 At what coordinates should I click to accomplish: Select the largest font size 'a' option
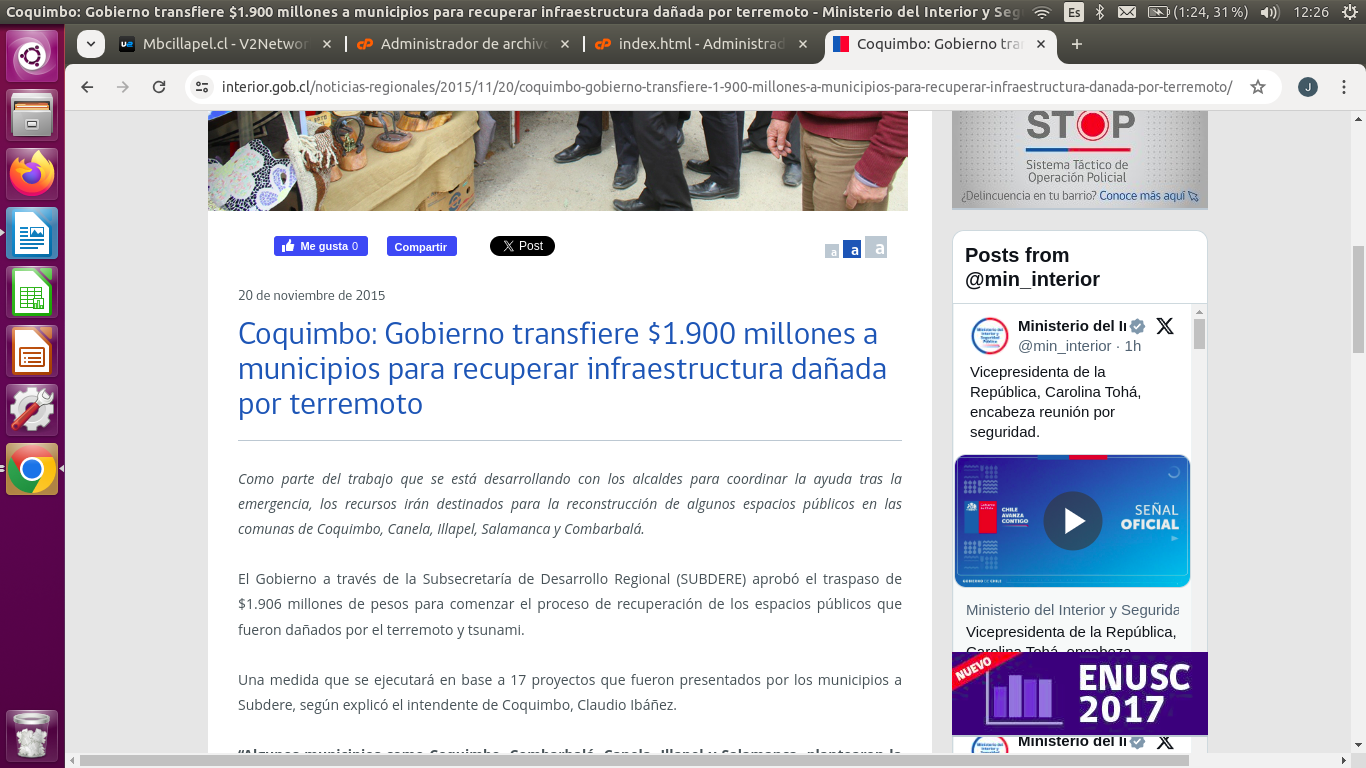point(876,248)
